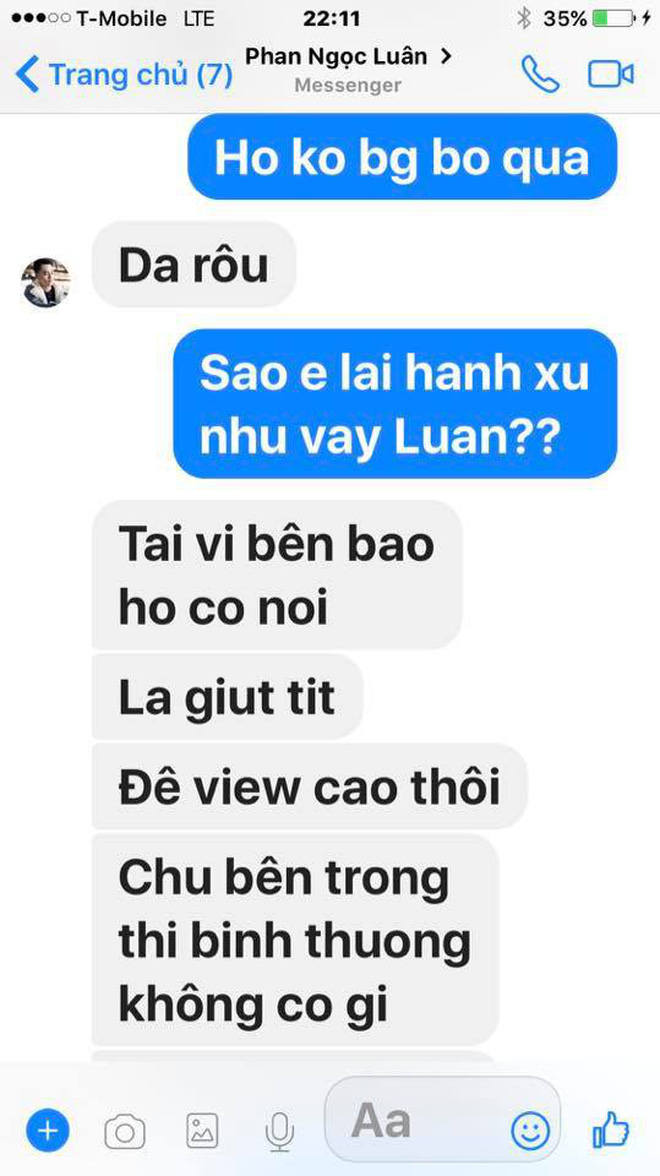Start a video call with the camera icon

tap(610, 74)
